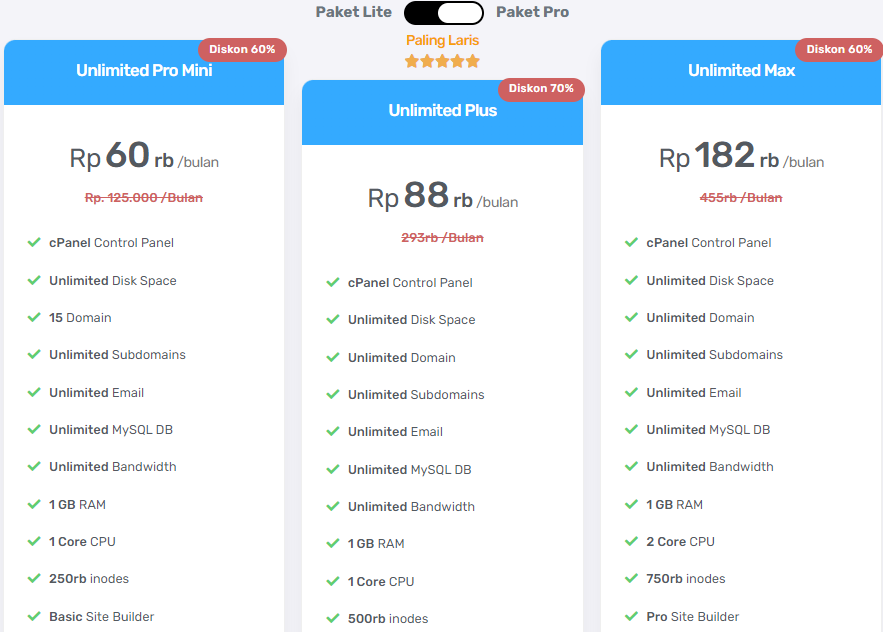Open the Unlimited Pro Mini plan header

point(143,71)
